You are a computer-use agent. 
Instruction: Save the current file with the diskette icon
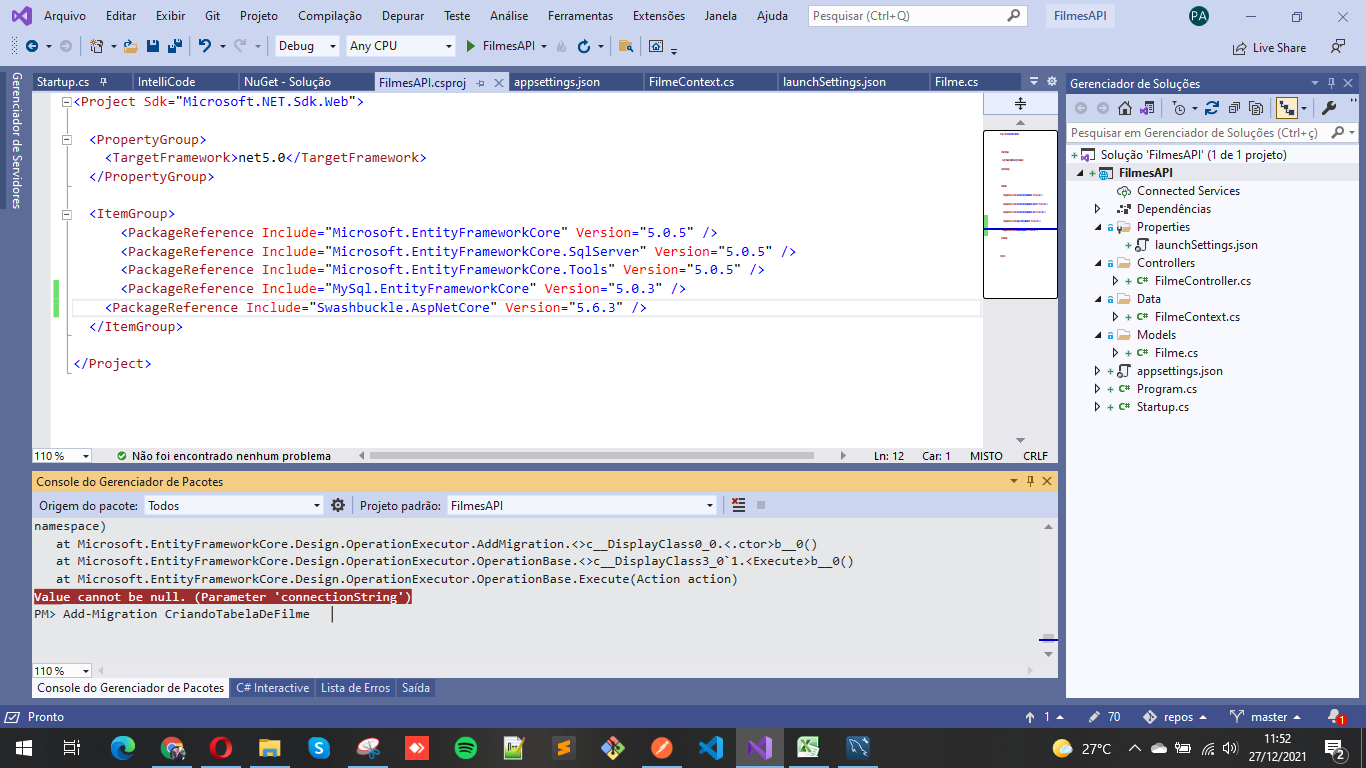(153, 46)
